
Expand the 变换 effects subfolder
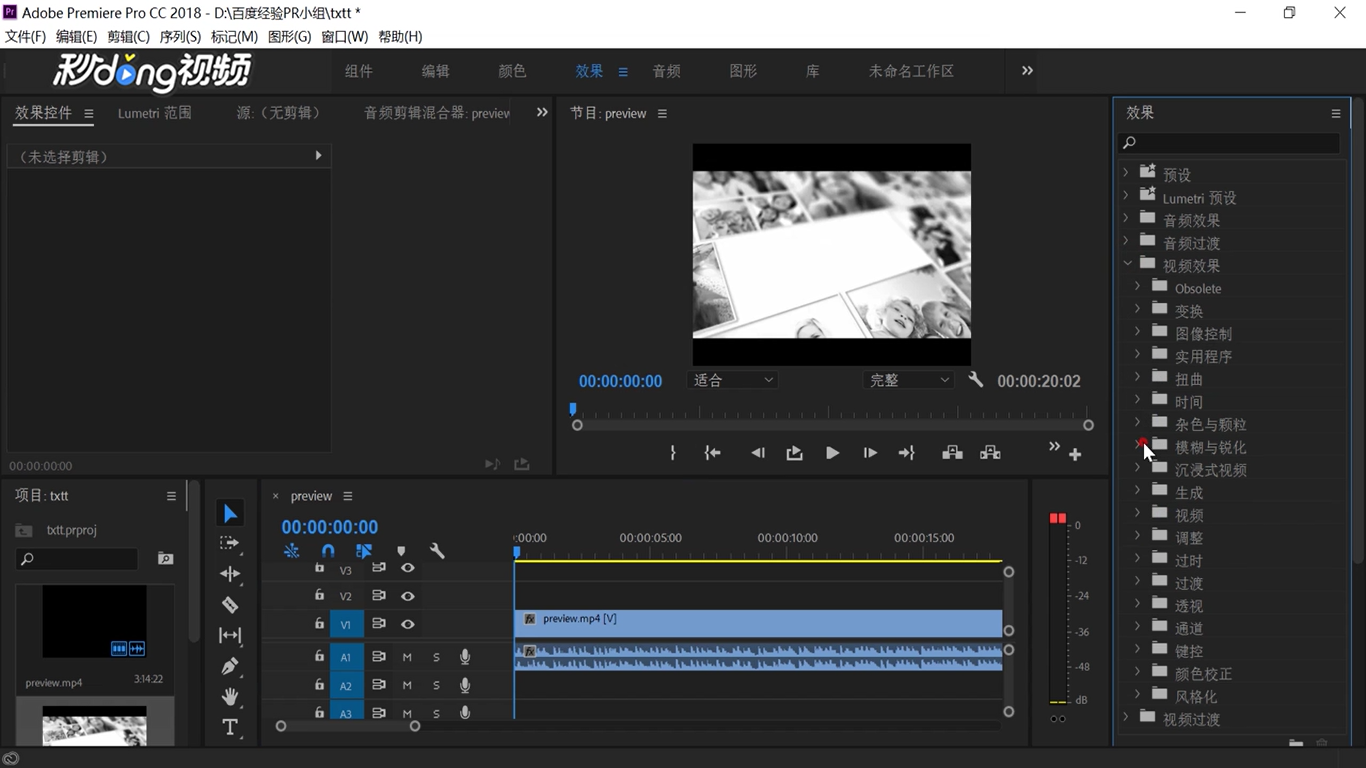click(x=1137, y=309)
